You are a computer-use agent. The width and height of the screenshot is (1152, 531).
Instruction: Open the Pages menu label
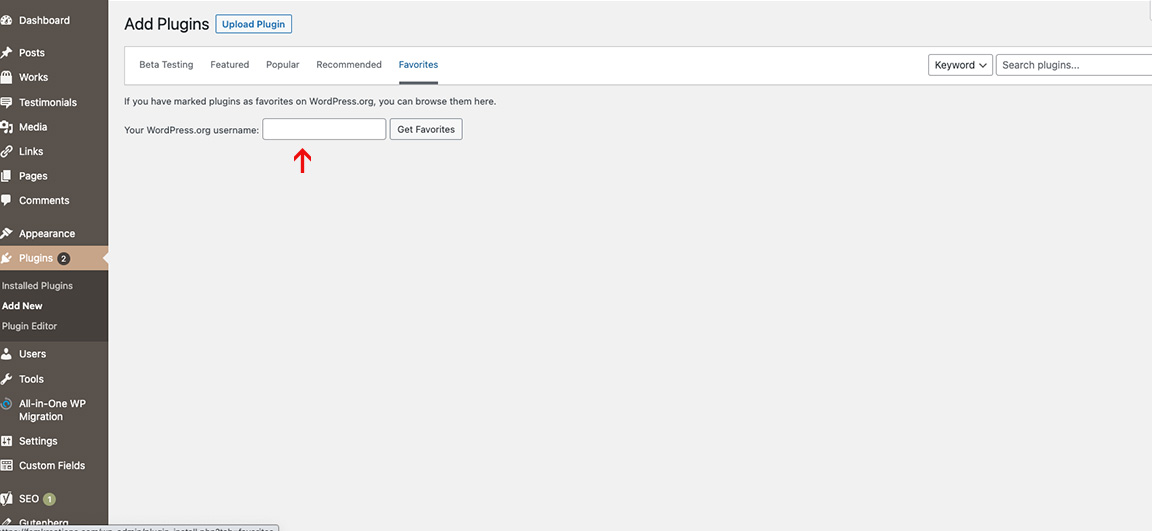pyautogui.click(x=33, y=176)
